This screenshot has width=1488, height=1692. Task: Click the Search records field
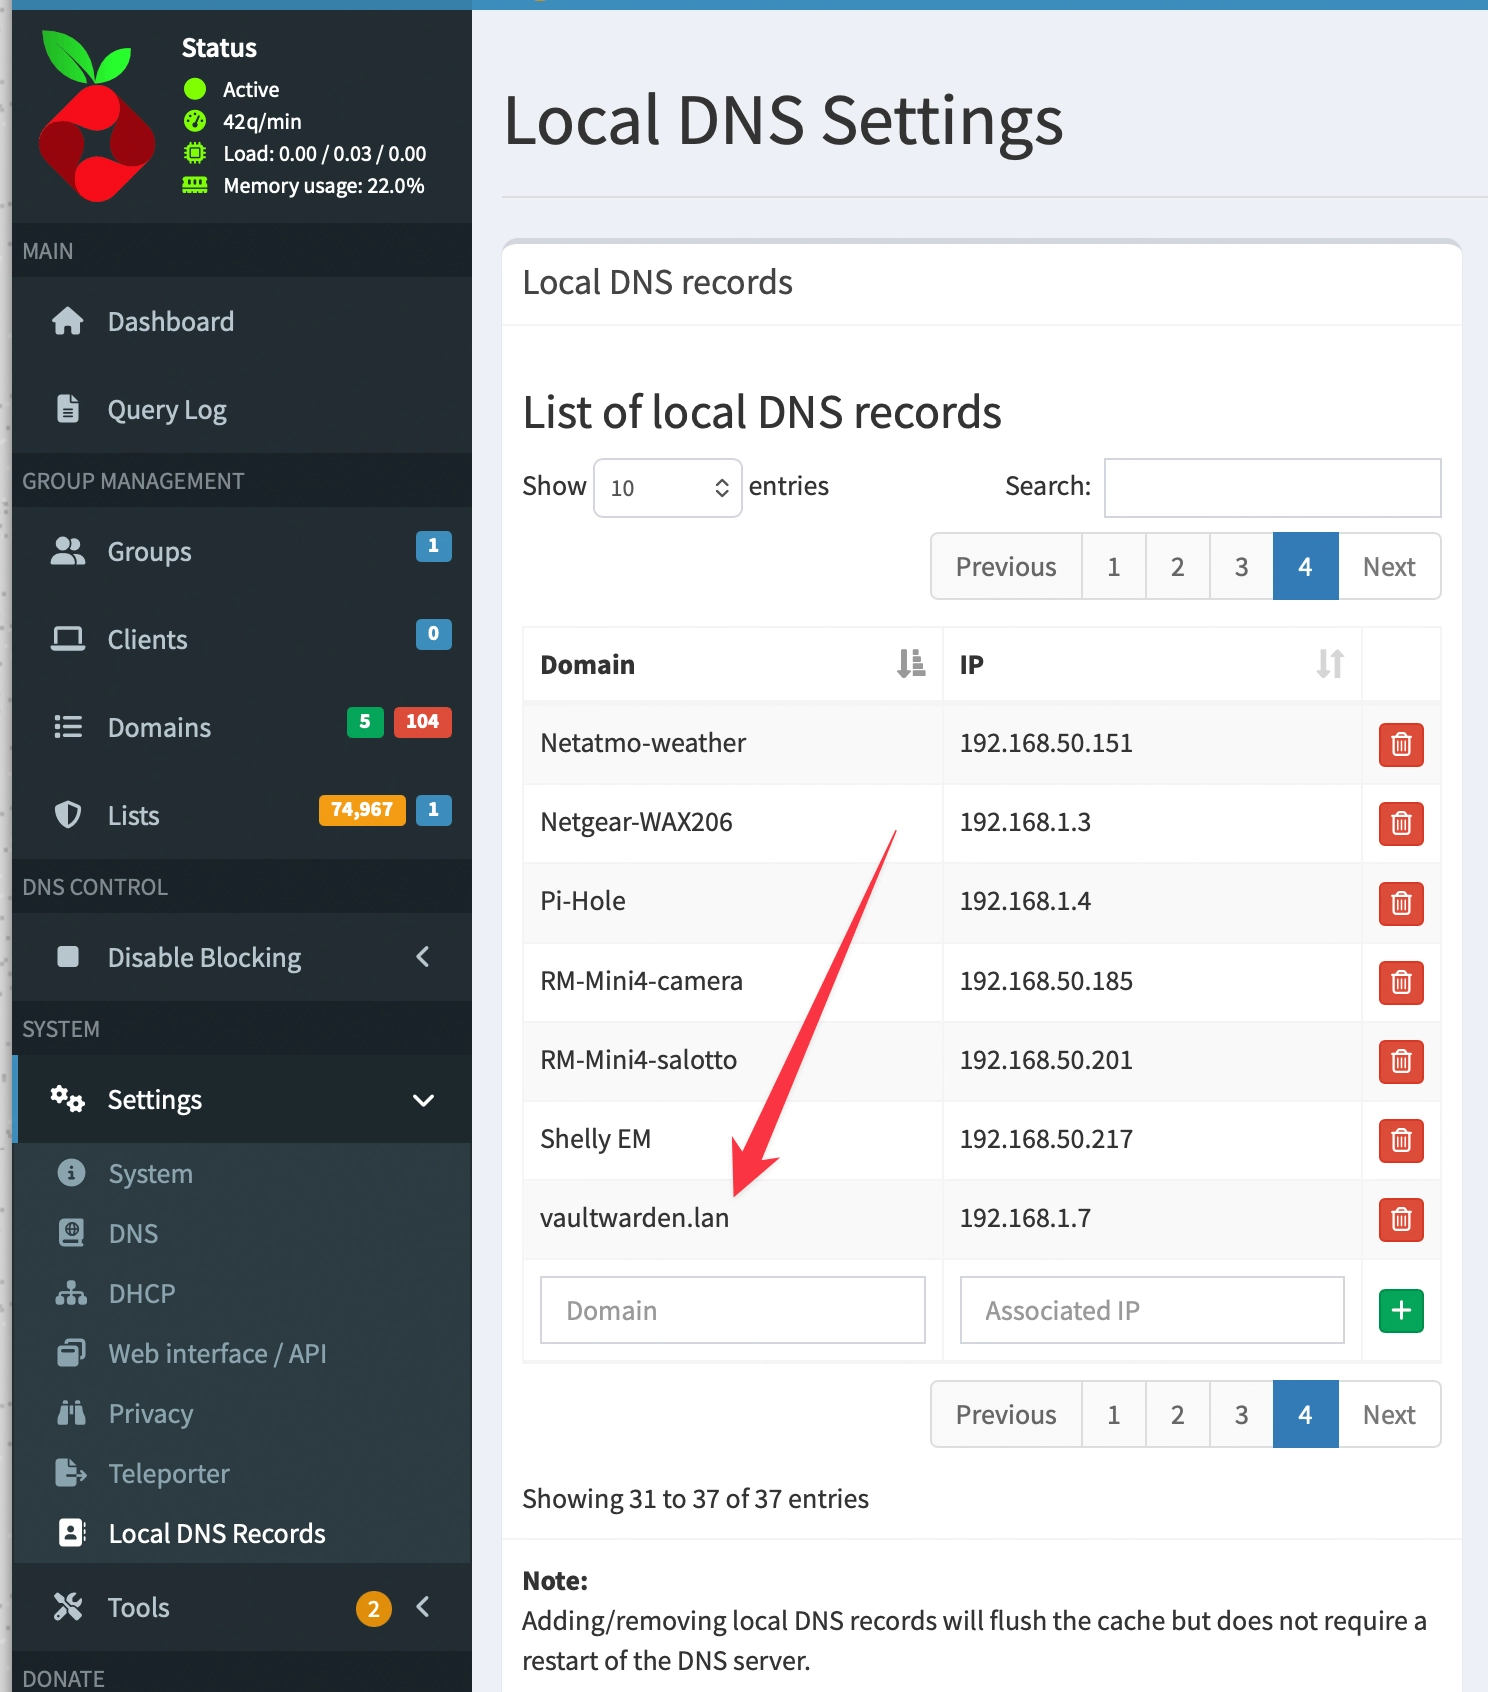pyautogui.click(x=1272, y=488)
